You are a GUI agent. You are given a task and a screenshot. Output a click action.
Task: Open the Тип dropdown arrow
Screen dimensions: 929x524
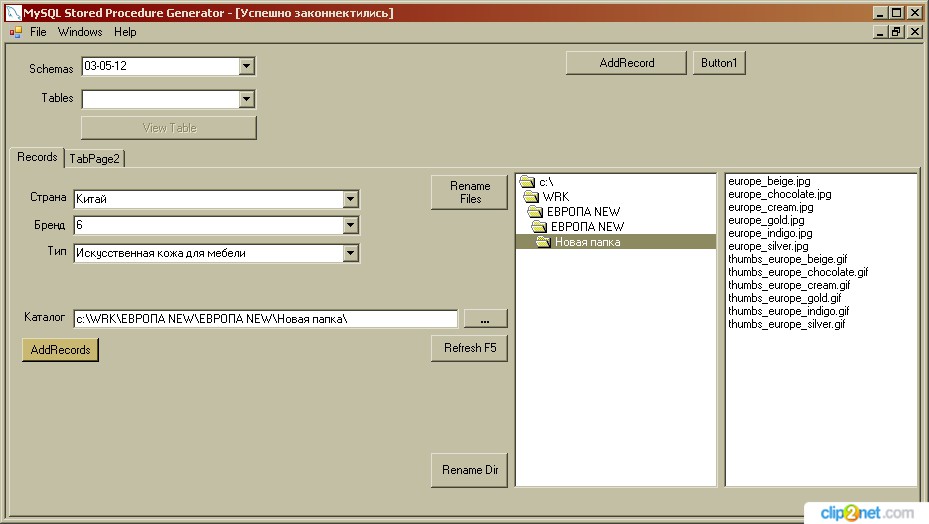tap(350, 253)
